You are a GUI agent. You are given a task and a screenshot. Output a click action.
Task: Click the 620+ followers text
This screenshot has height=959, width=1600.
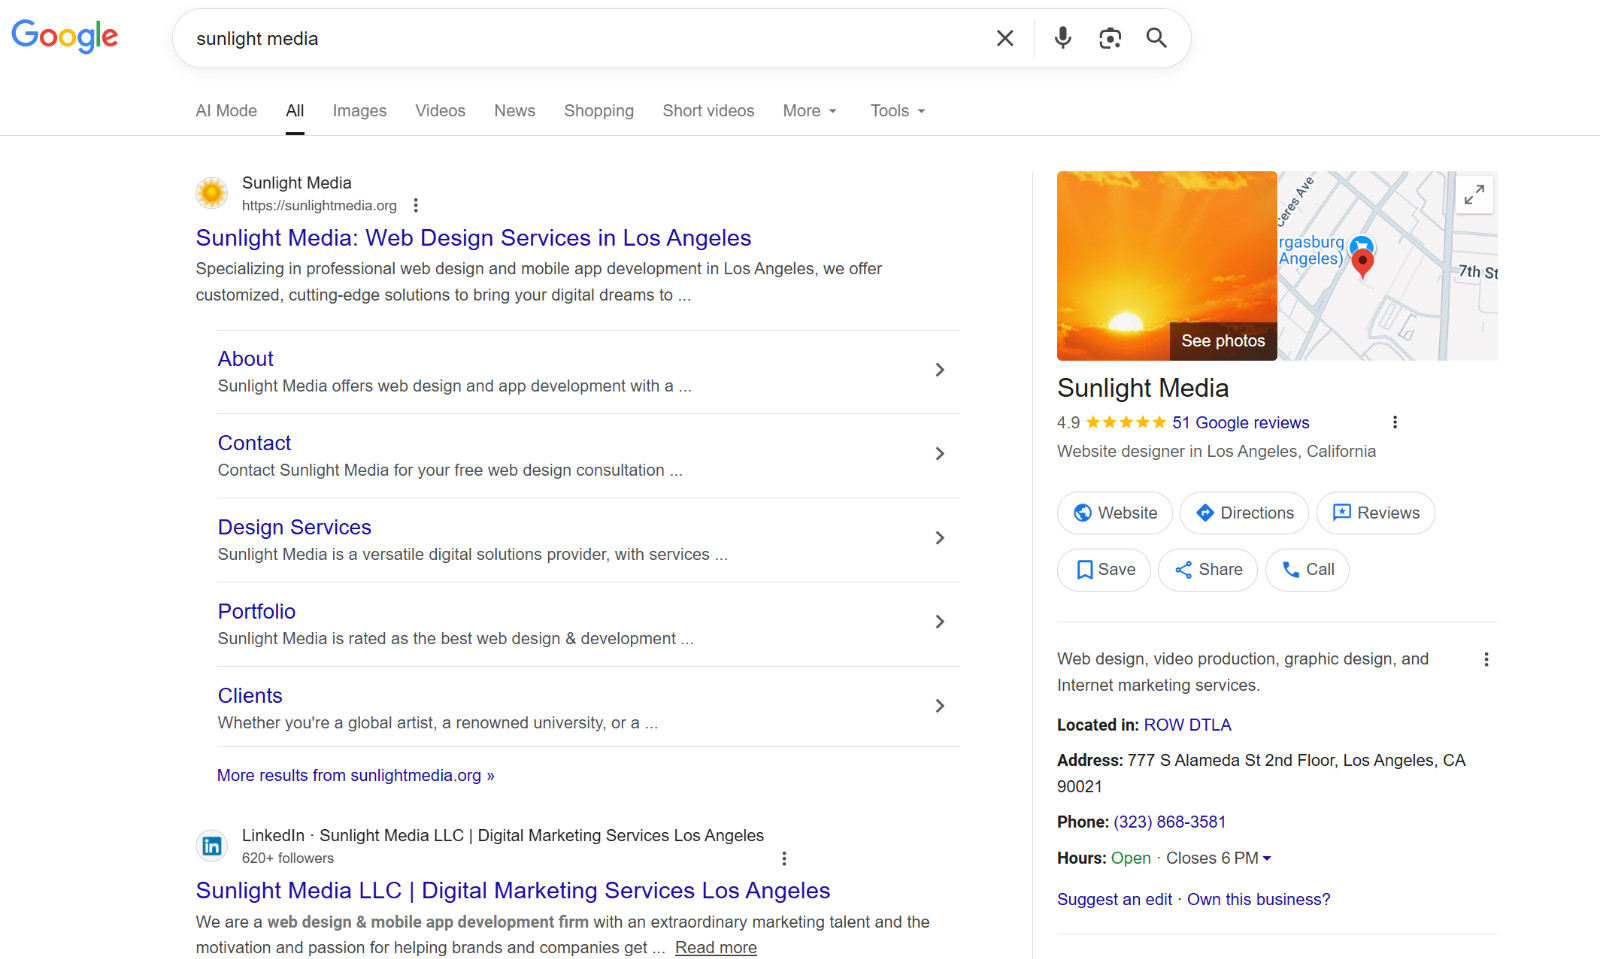coord(288,858)
